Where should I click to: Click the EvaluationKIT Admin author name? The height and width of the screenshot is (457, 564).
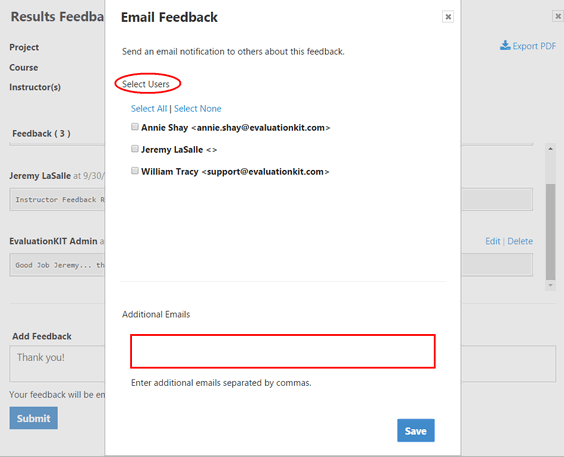[53, 241]
